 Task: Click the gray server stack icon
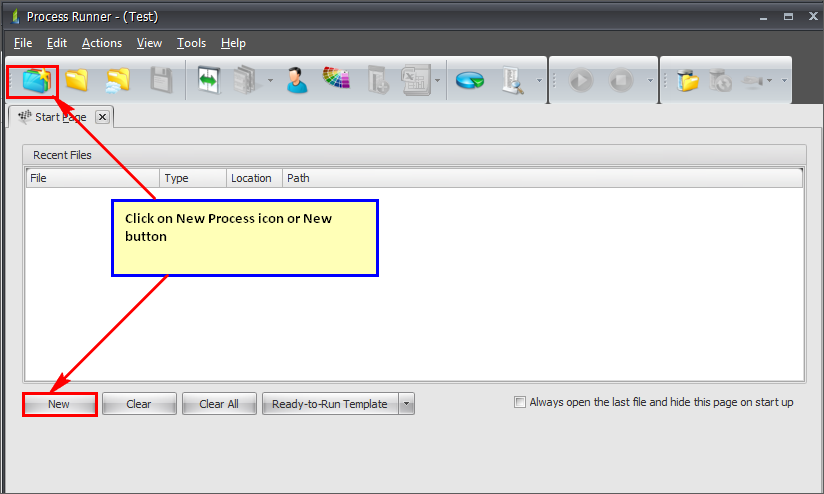(x=246, y=80)
